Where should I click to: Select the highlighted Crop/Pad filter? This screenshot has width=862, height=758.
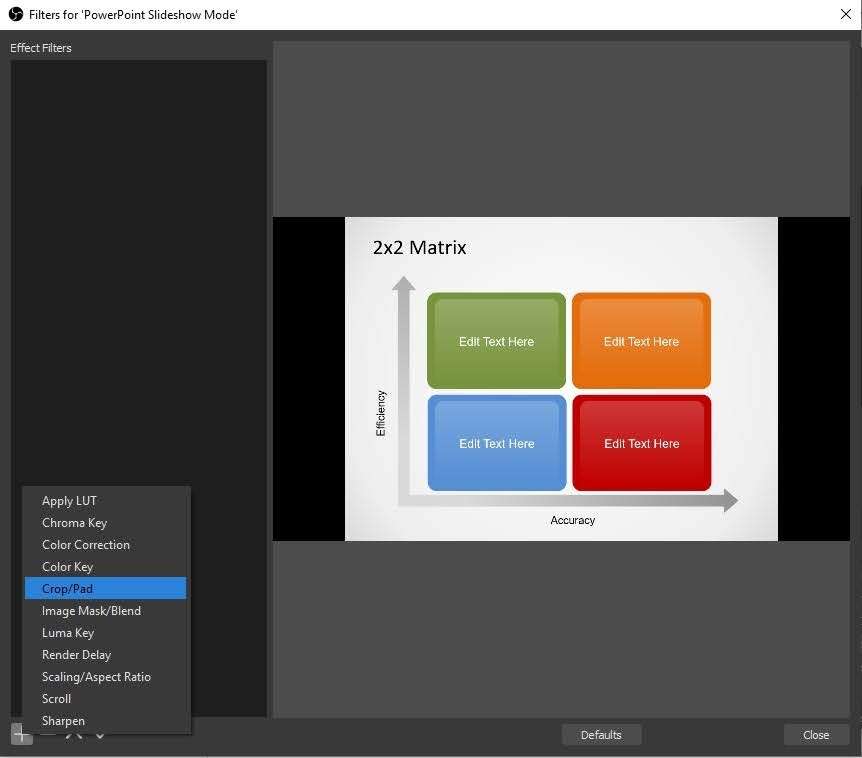coord(67,589)
